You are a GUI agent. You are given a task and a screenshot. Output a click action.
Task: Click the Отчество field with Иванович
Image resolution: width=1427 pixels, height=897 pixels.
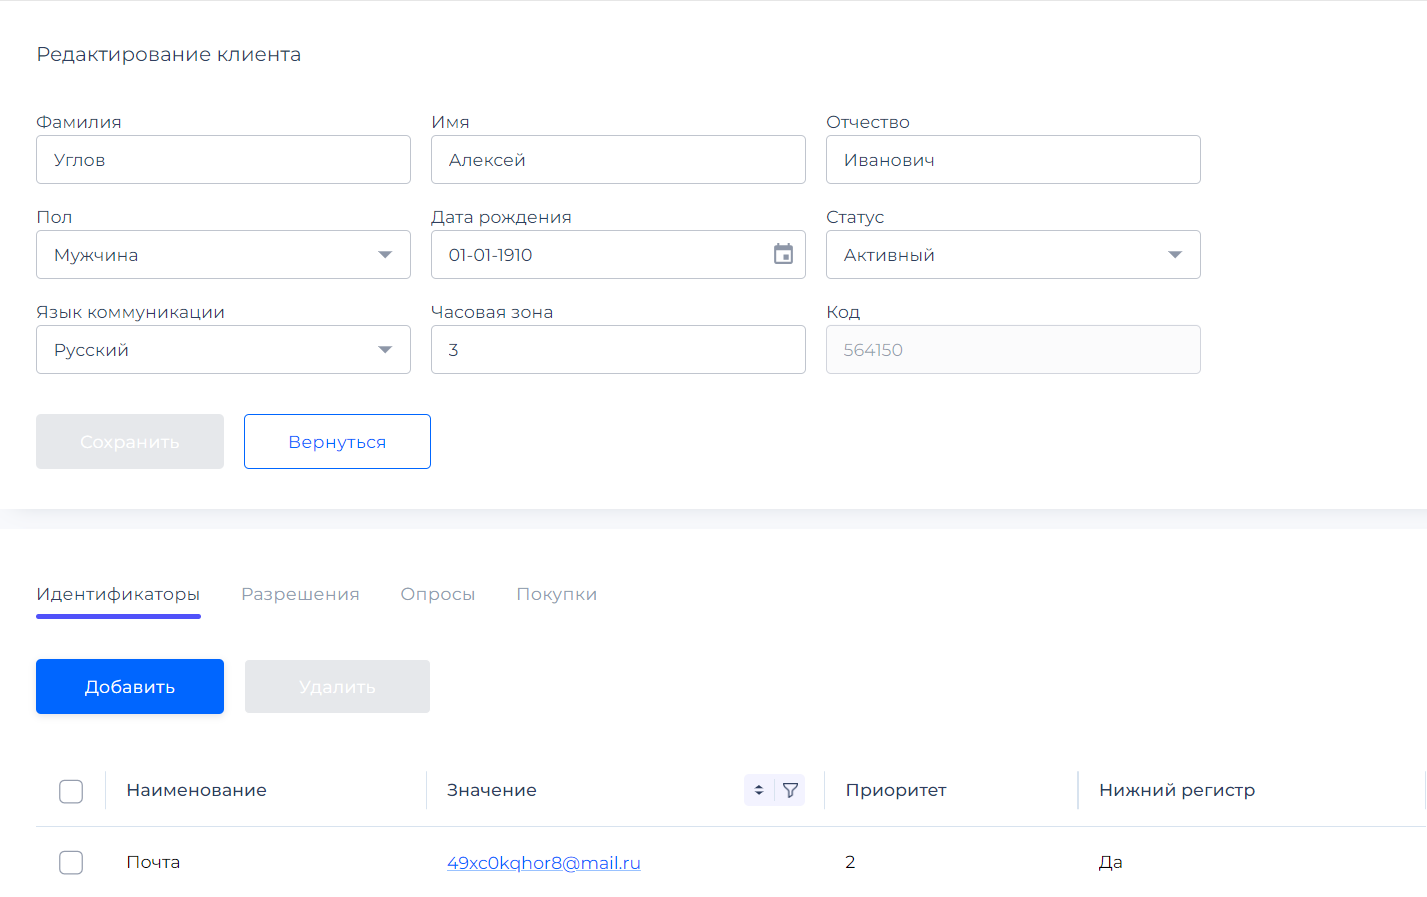(x=1012, y=160)
